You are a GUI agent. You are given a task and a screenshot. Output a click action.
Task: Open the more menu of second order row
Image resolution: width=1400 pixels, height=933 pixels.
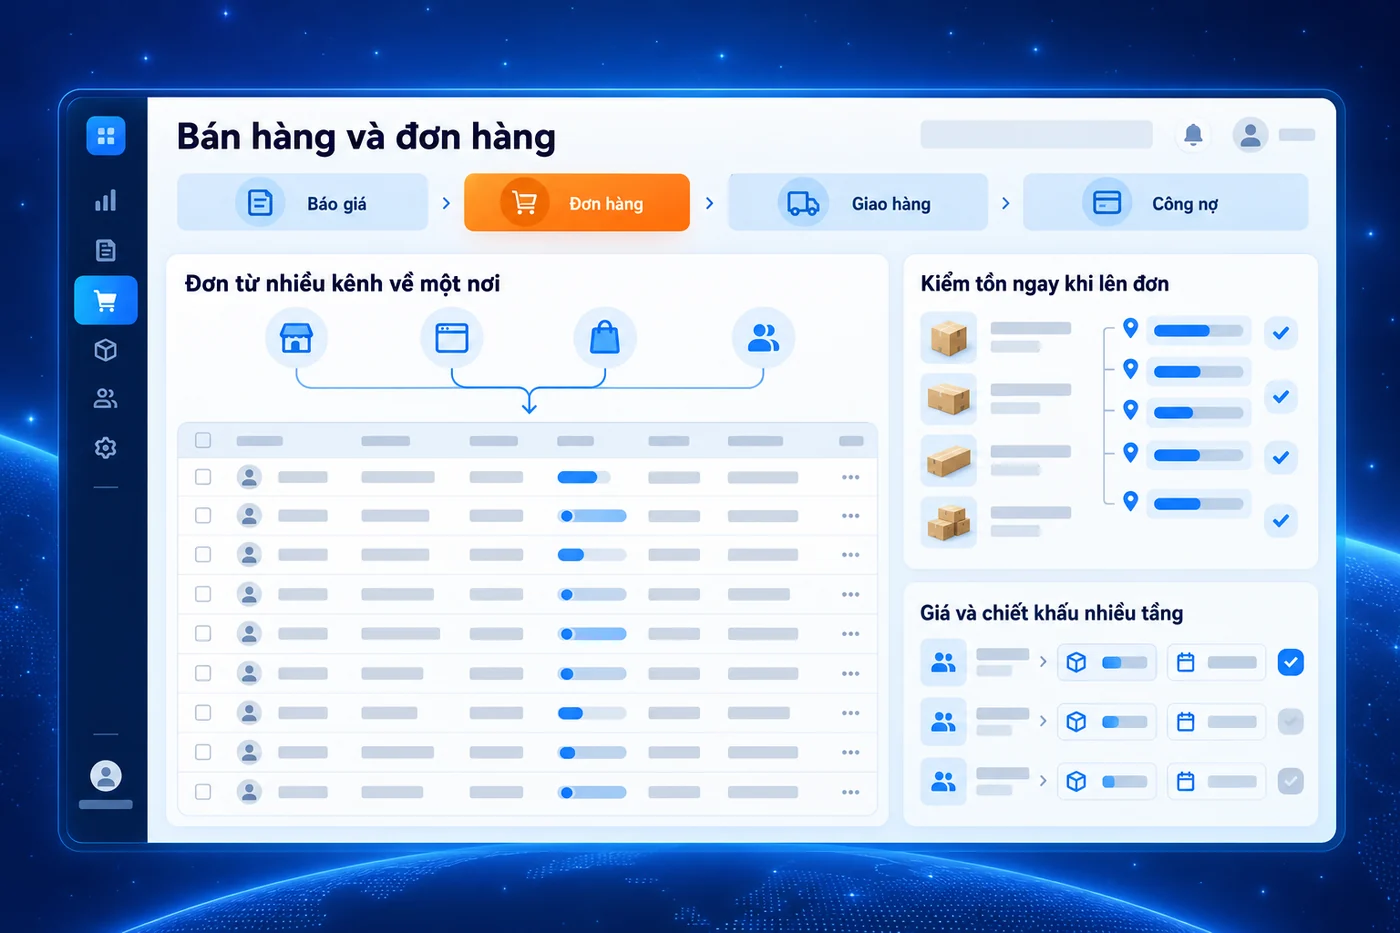[851, 516]
